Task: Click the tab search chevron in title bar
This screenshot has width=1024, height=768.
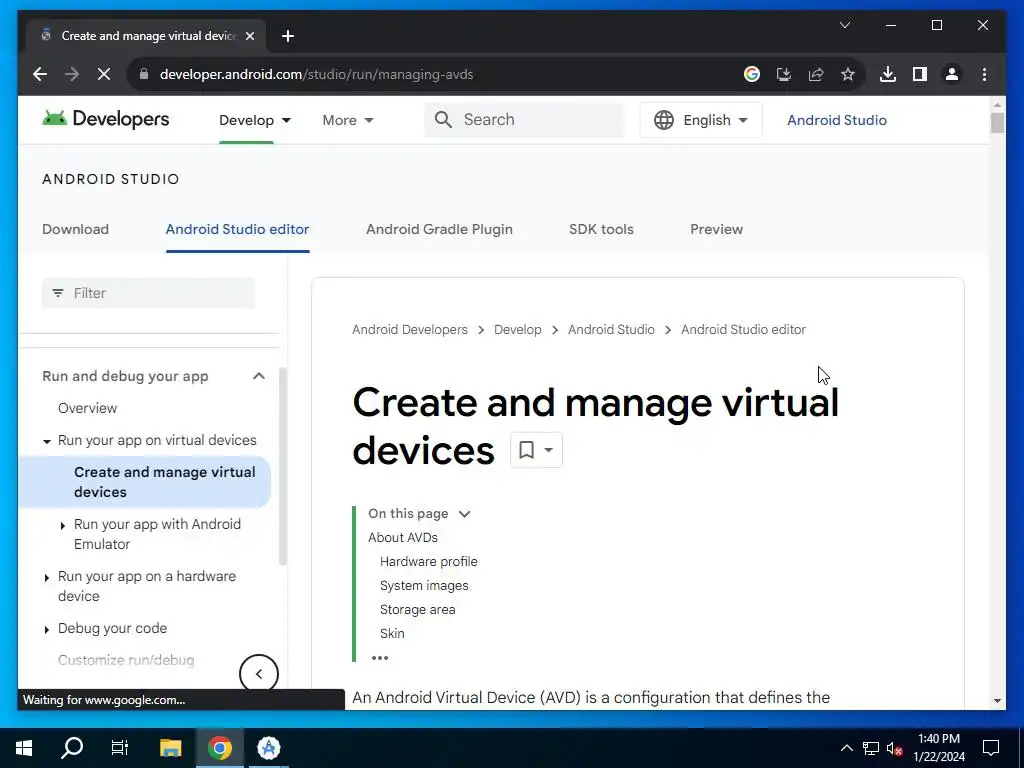Action: pyautogui.click(x=844, y=25)
